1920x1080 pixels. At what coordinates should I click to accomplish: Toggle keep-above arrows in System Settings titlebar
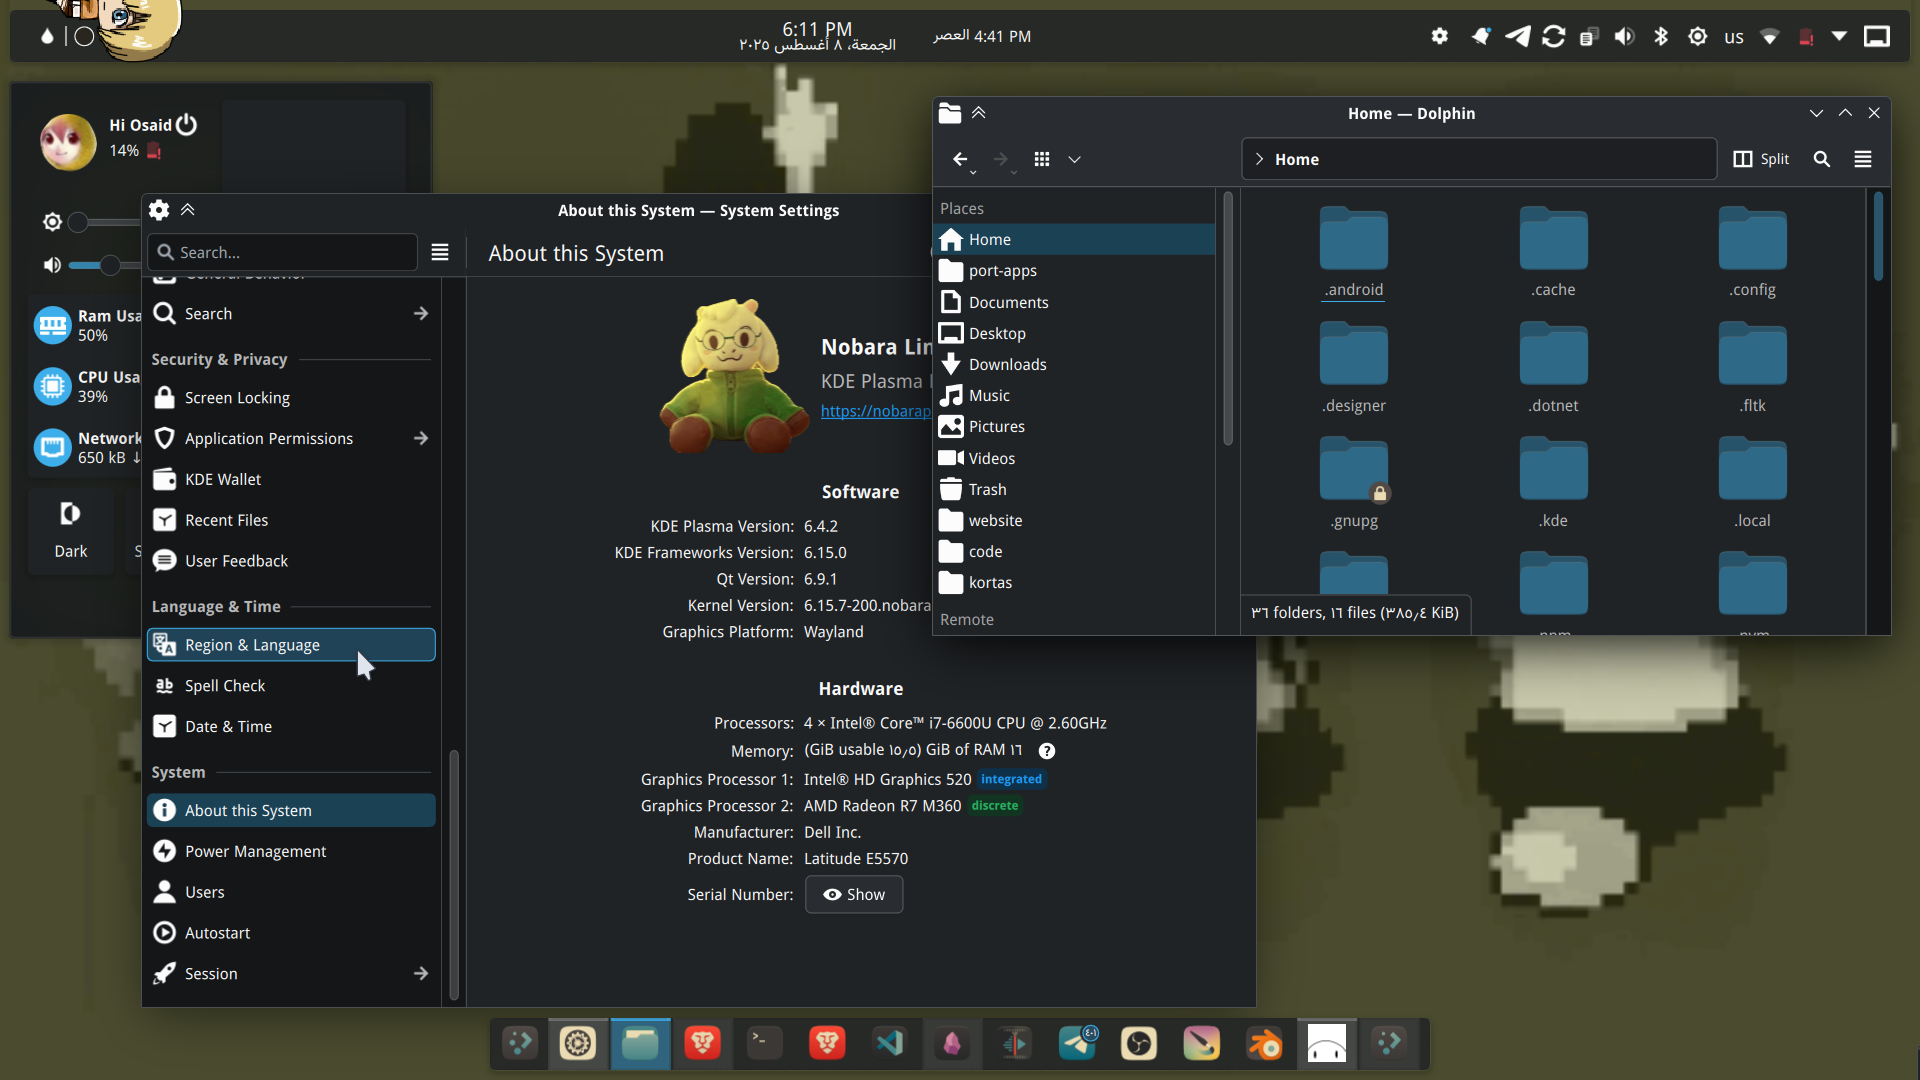188,210
